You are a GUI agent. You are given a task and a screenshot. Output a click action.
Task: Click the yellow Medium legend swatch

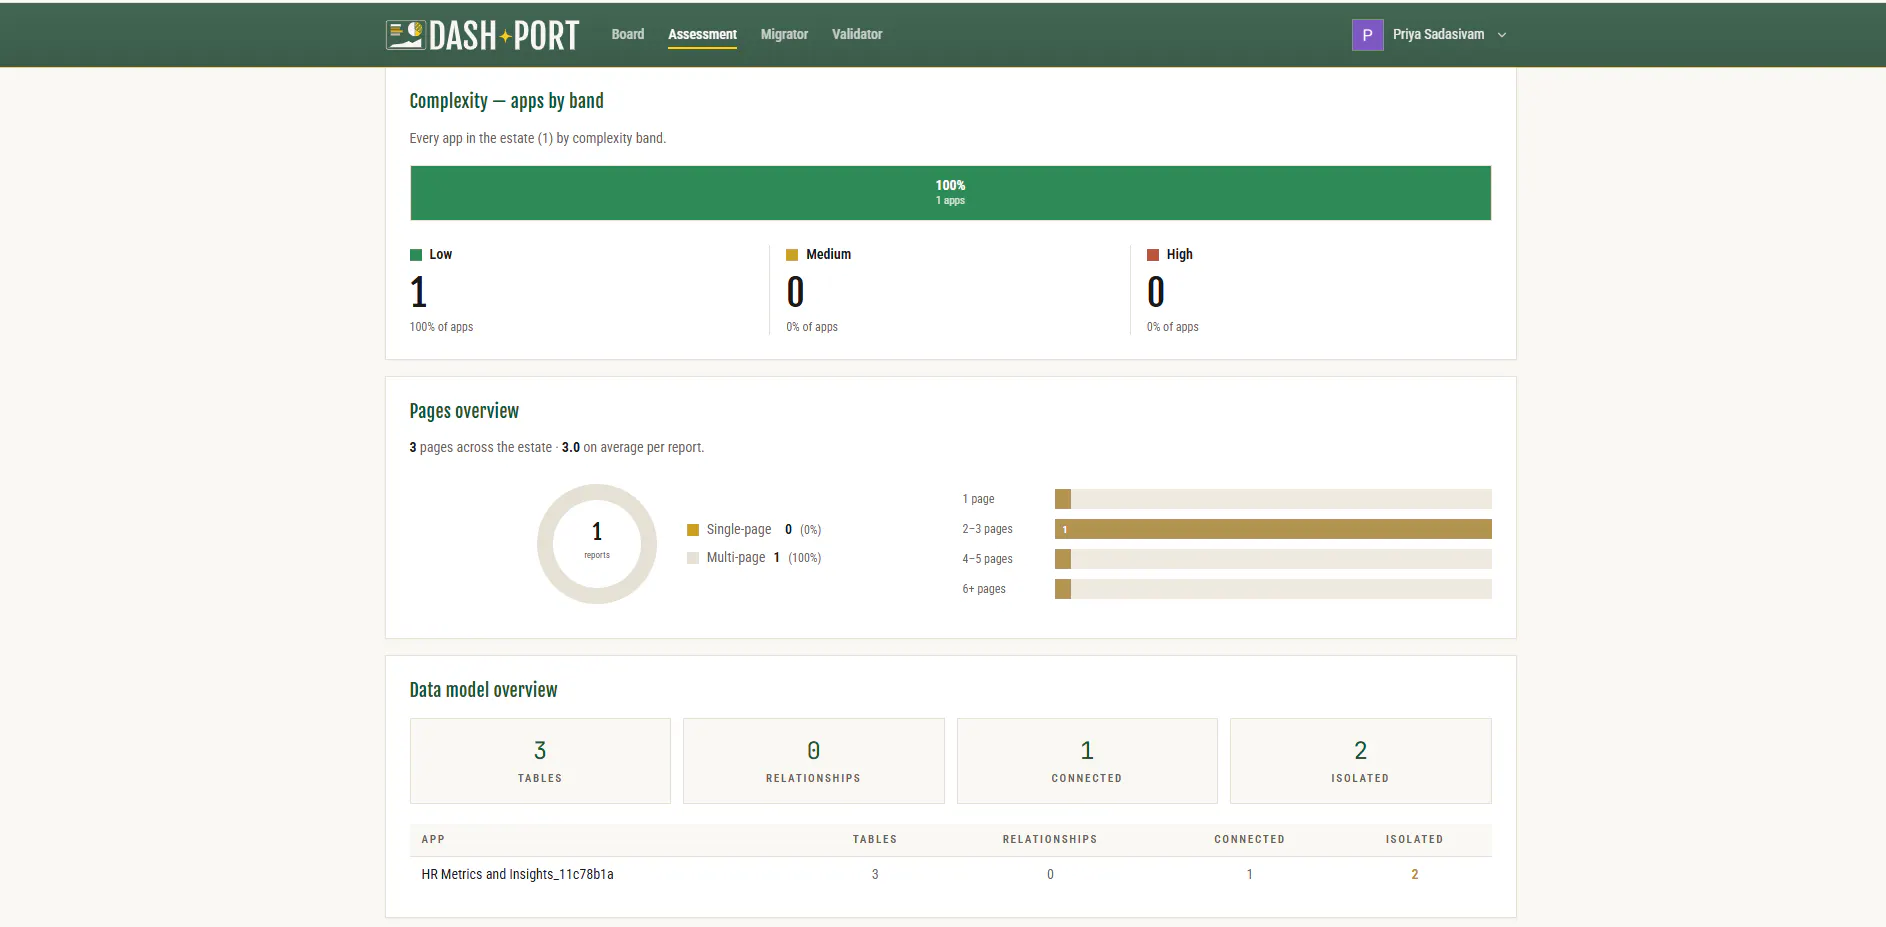coord(792,255)
